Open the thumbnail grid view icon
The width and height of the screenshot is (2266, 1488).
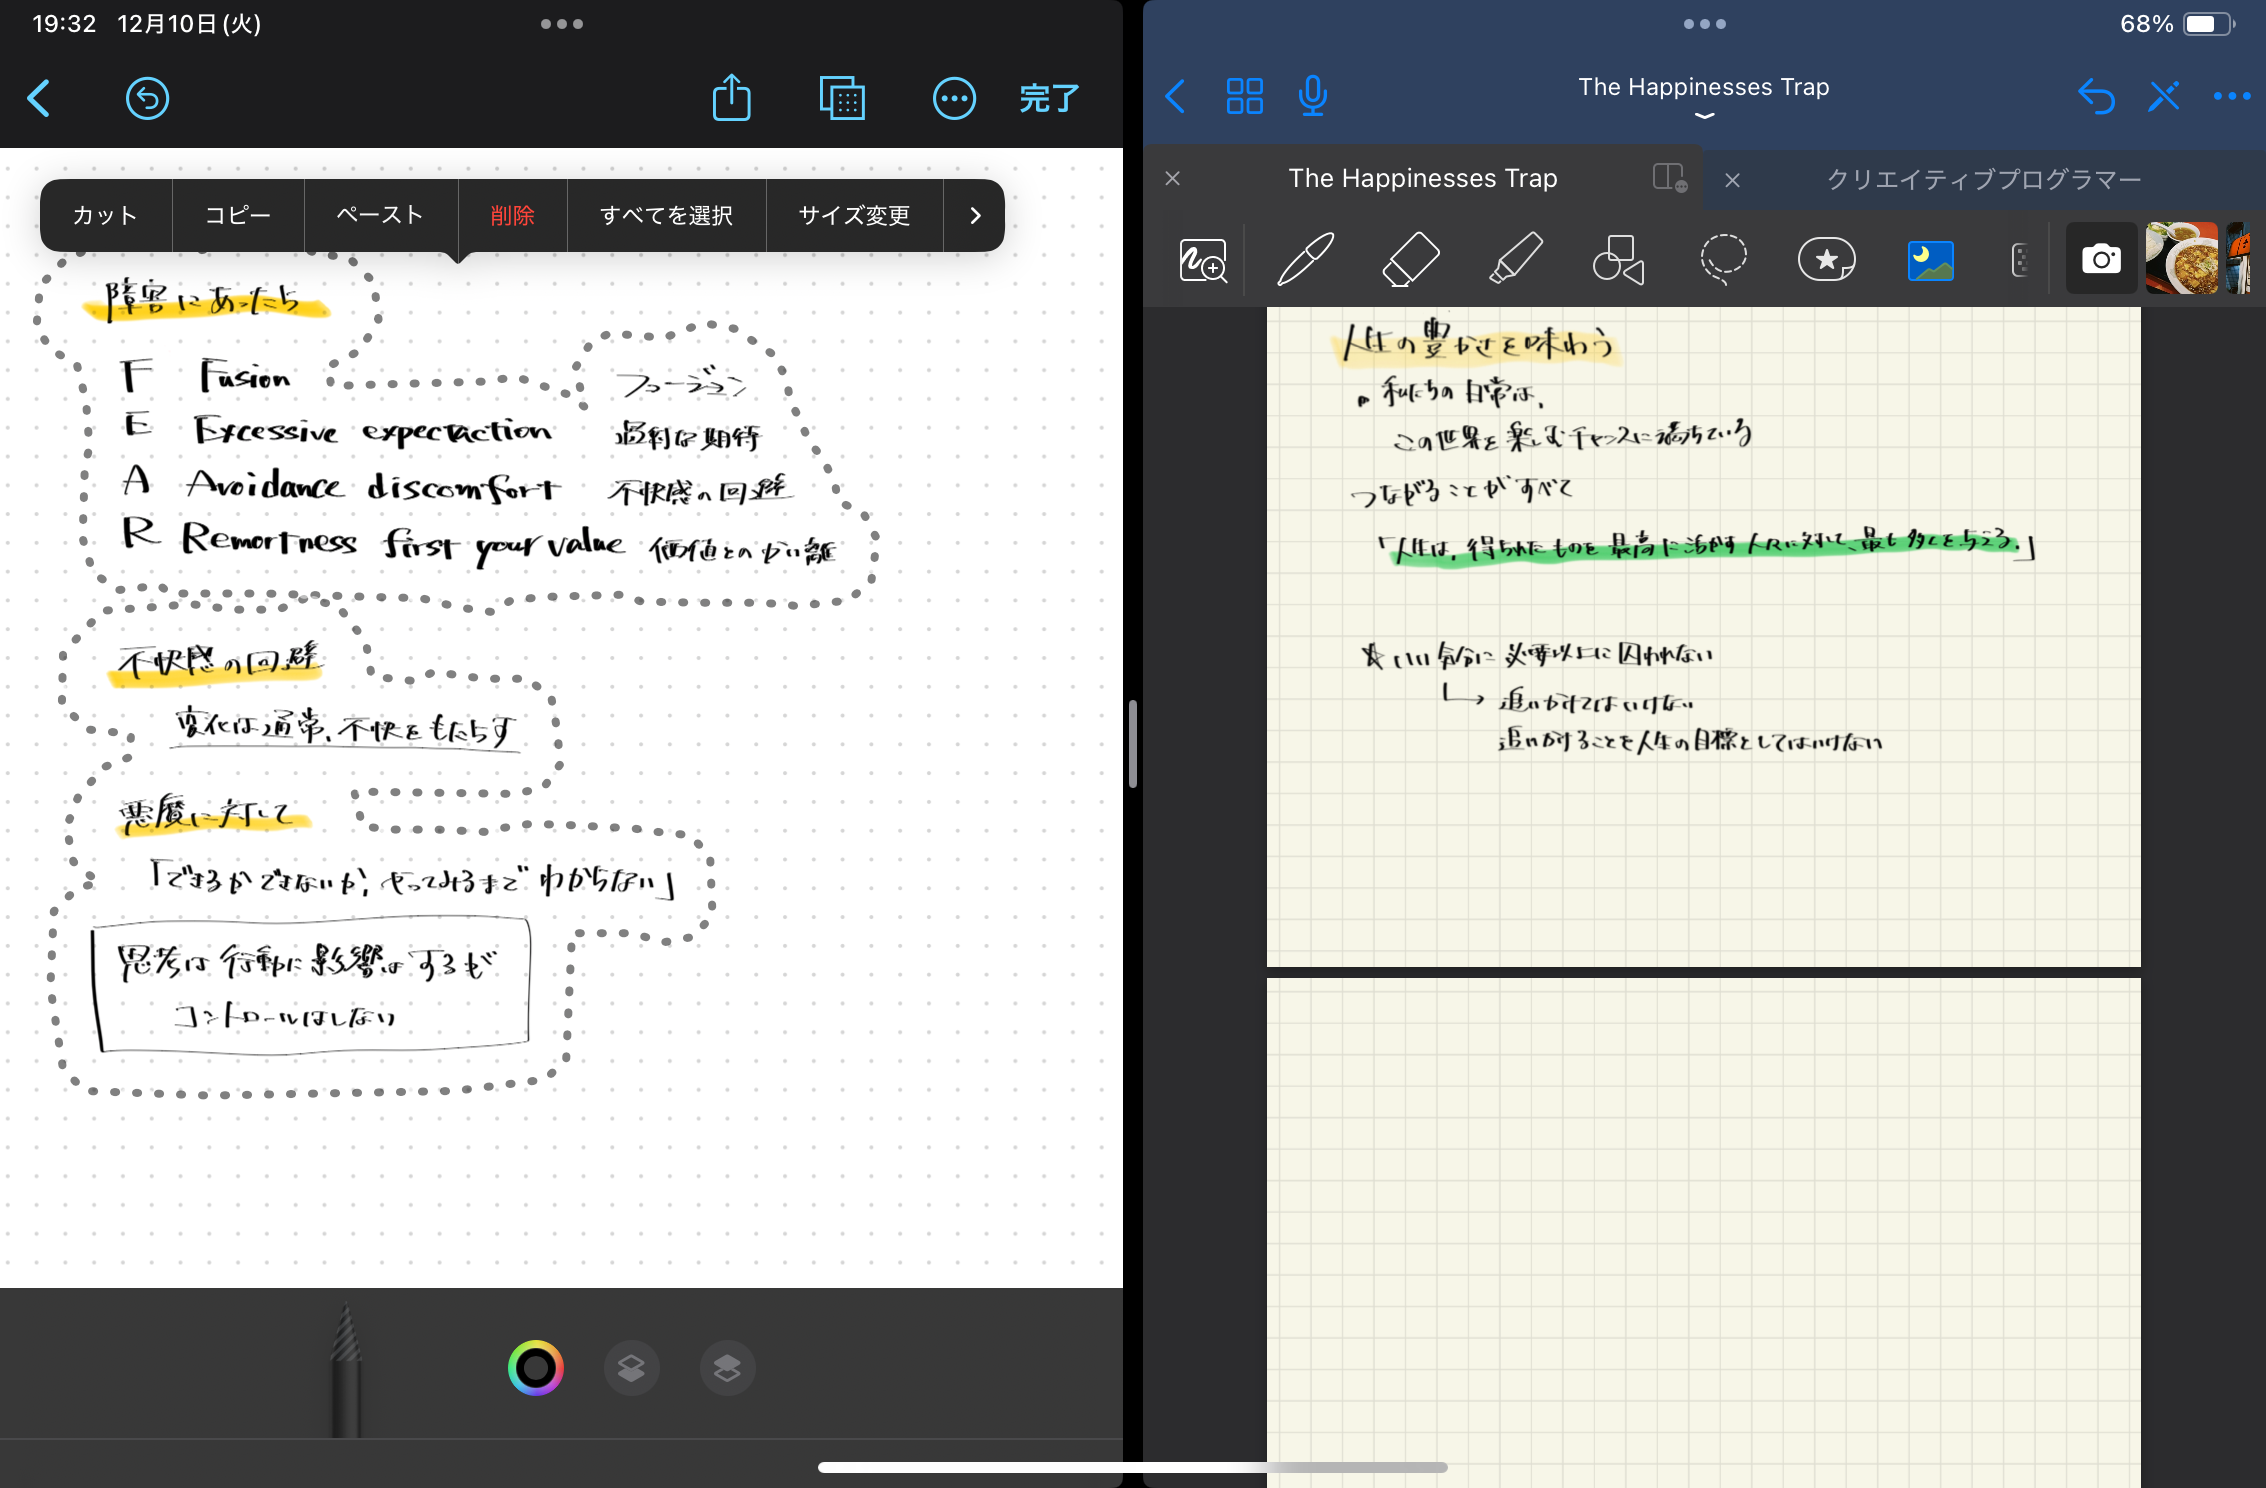tap(1245, 96)
